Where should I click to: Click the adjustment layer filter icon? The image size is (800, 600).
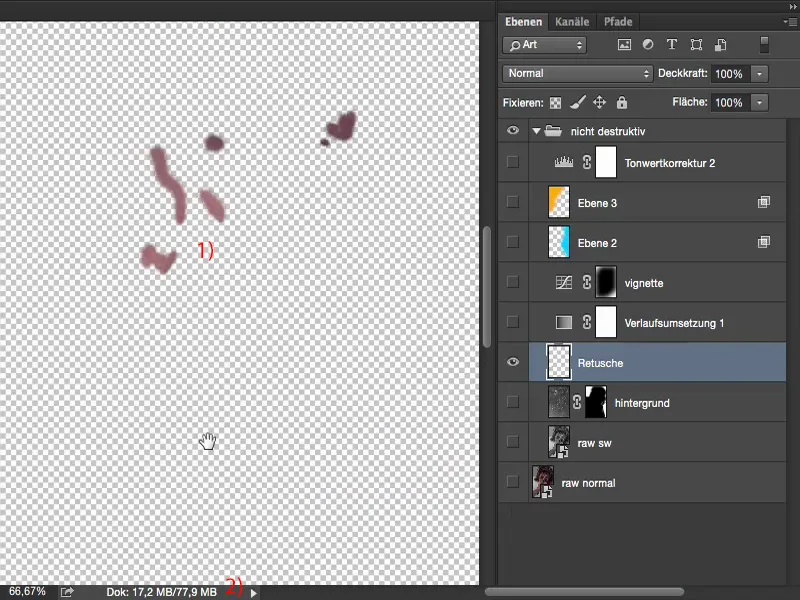(x=648, y=44)
